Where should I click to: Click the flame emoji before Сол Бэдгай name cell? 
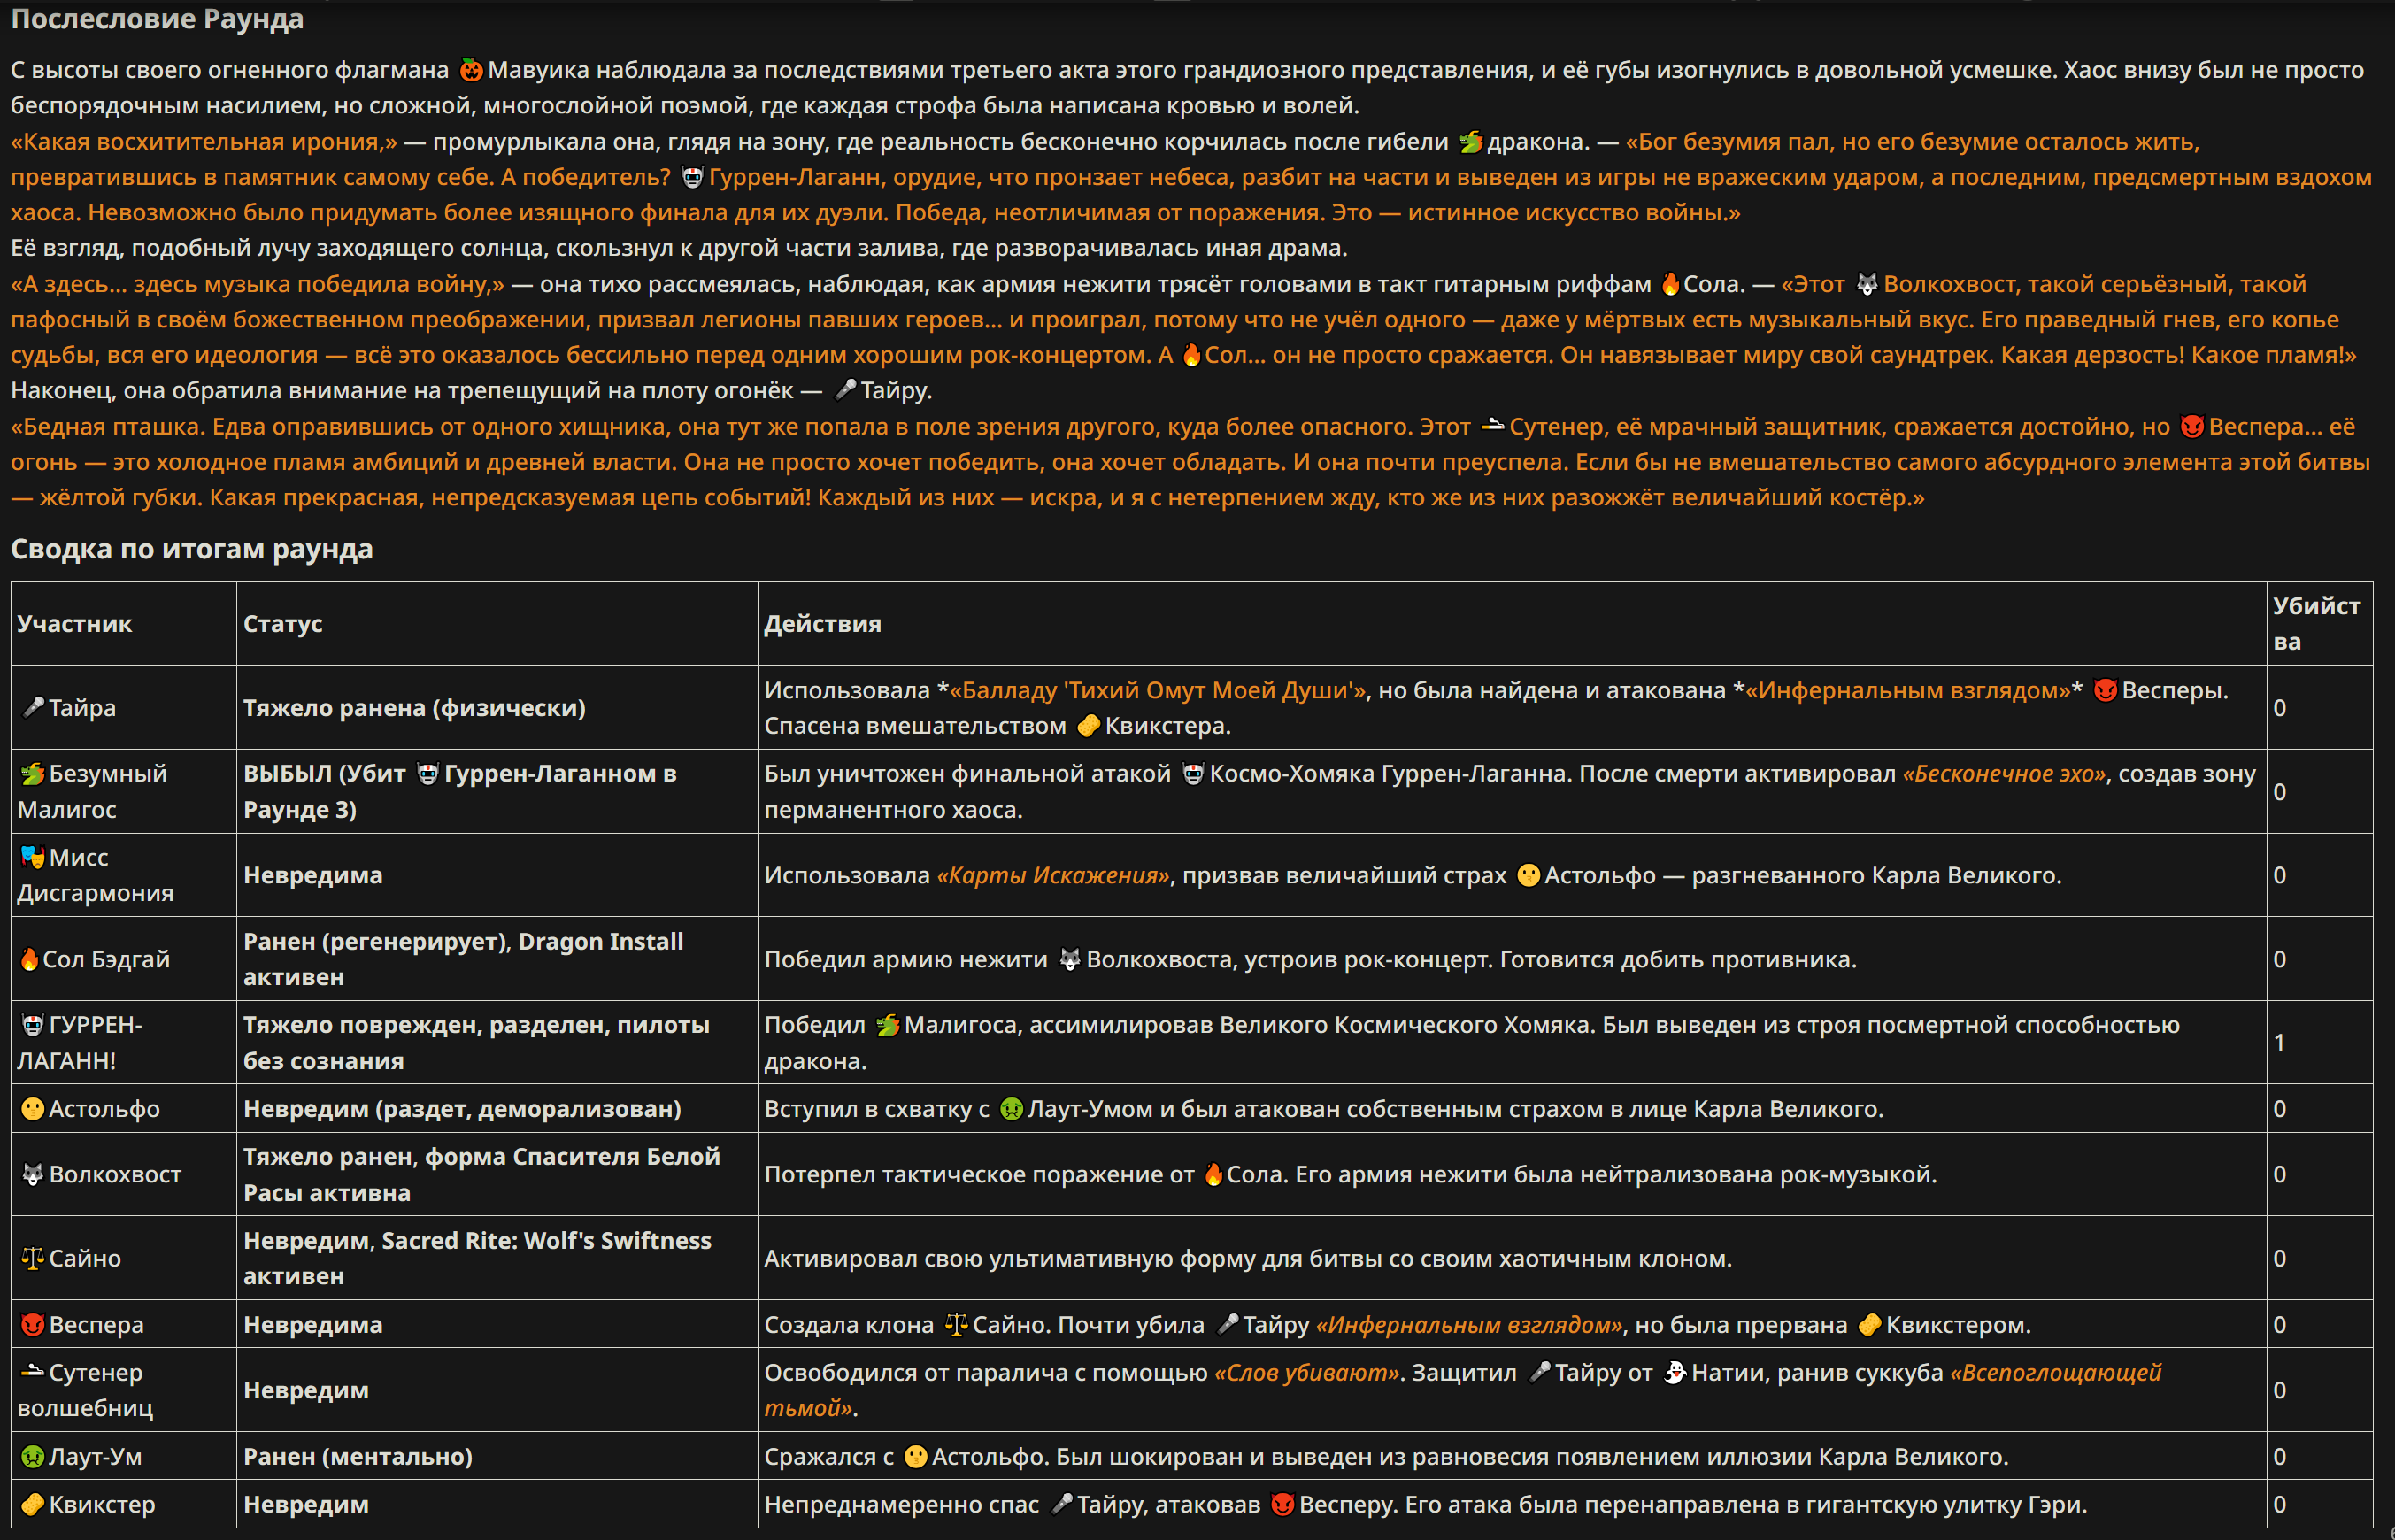(x=30, y=959)
